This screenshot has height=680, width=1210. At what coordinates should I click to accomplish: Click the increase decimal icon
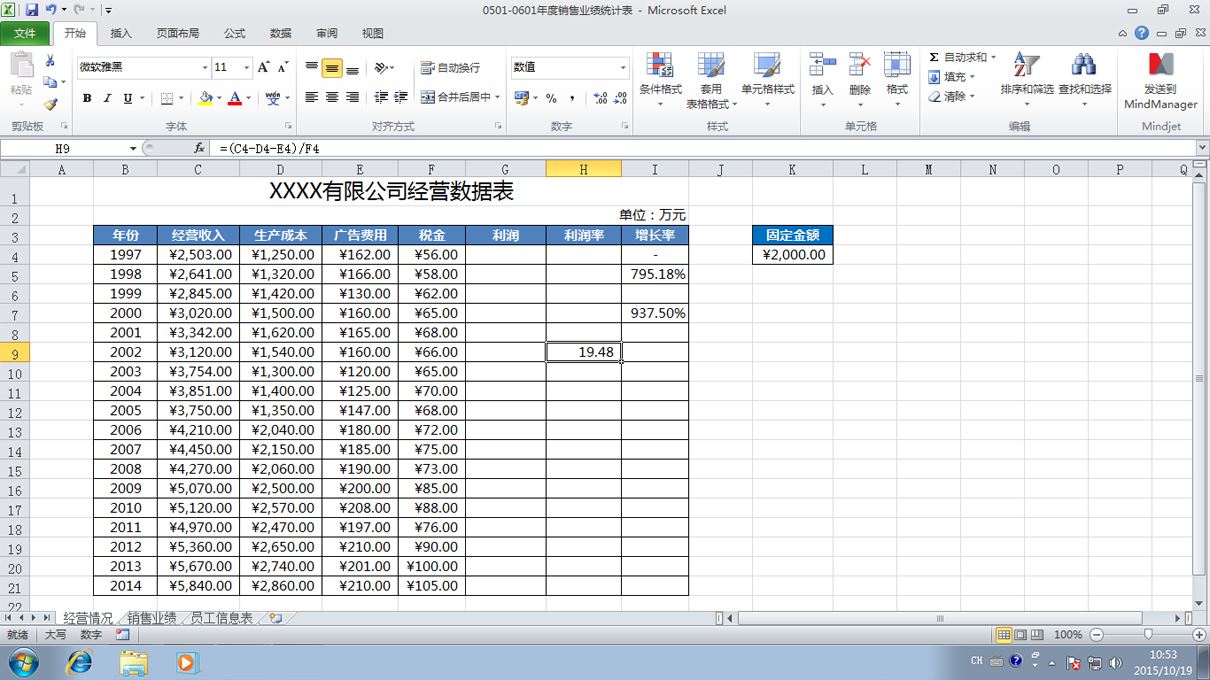[x=600, y=98]
